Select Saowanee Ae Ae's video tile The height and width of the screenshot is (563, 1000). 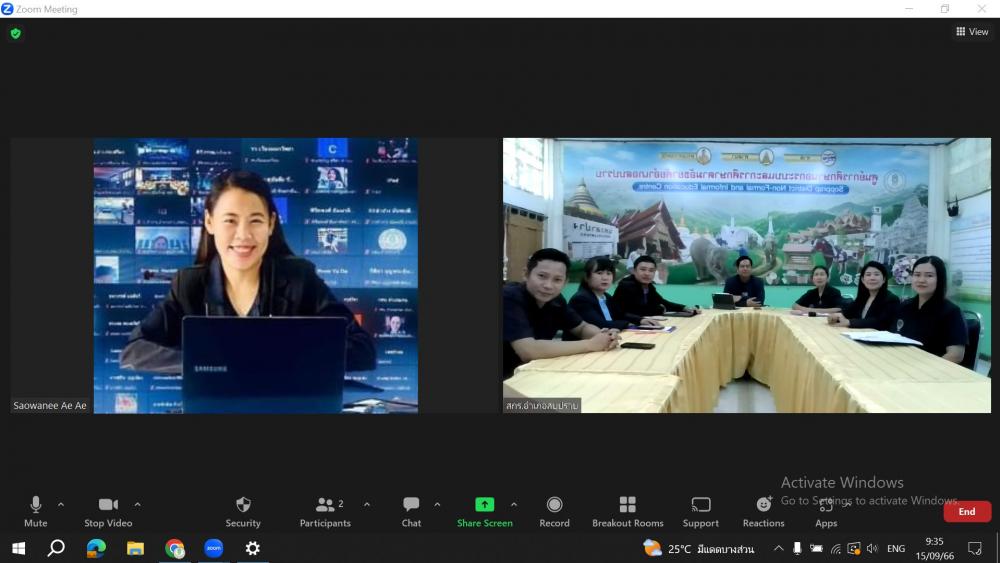pos(255,275)
